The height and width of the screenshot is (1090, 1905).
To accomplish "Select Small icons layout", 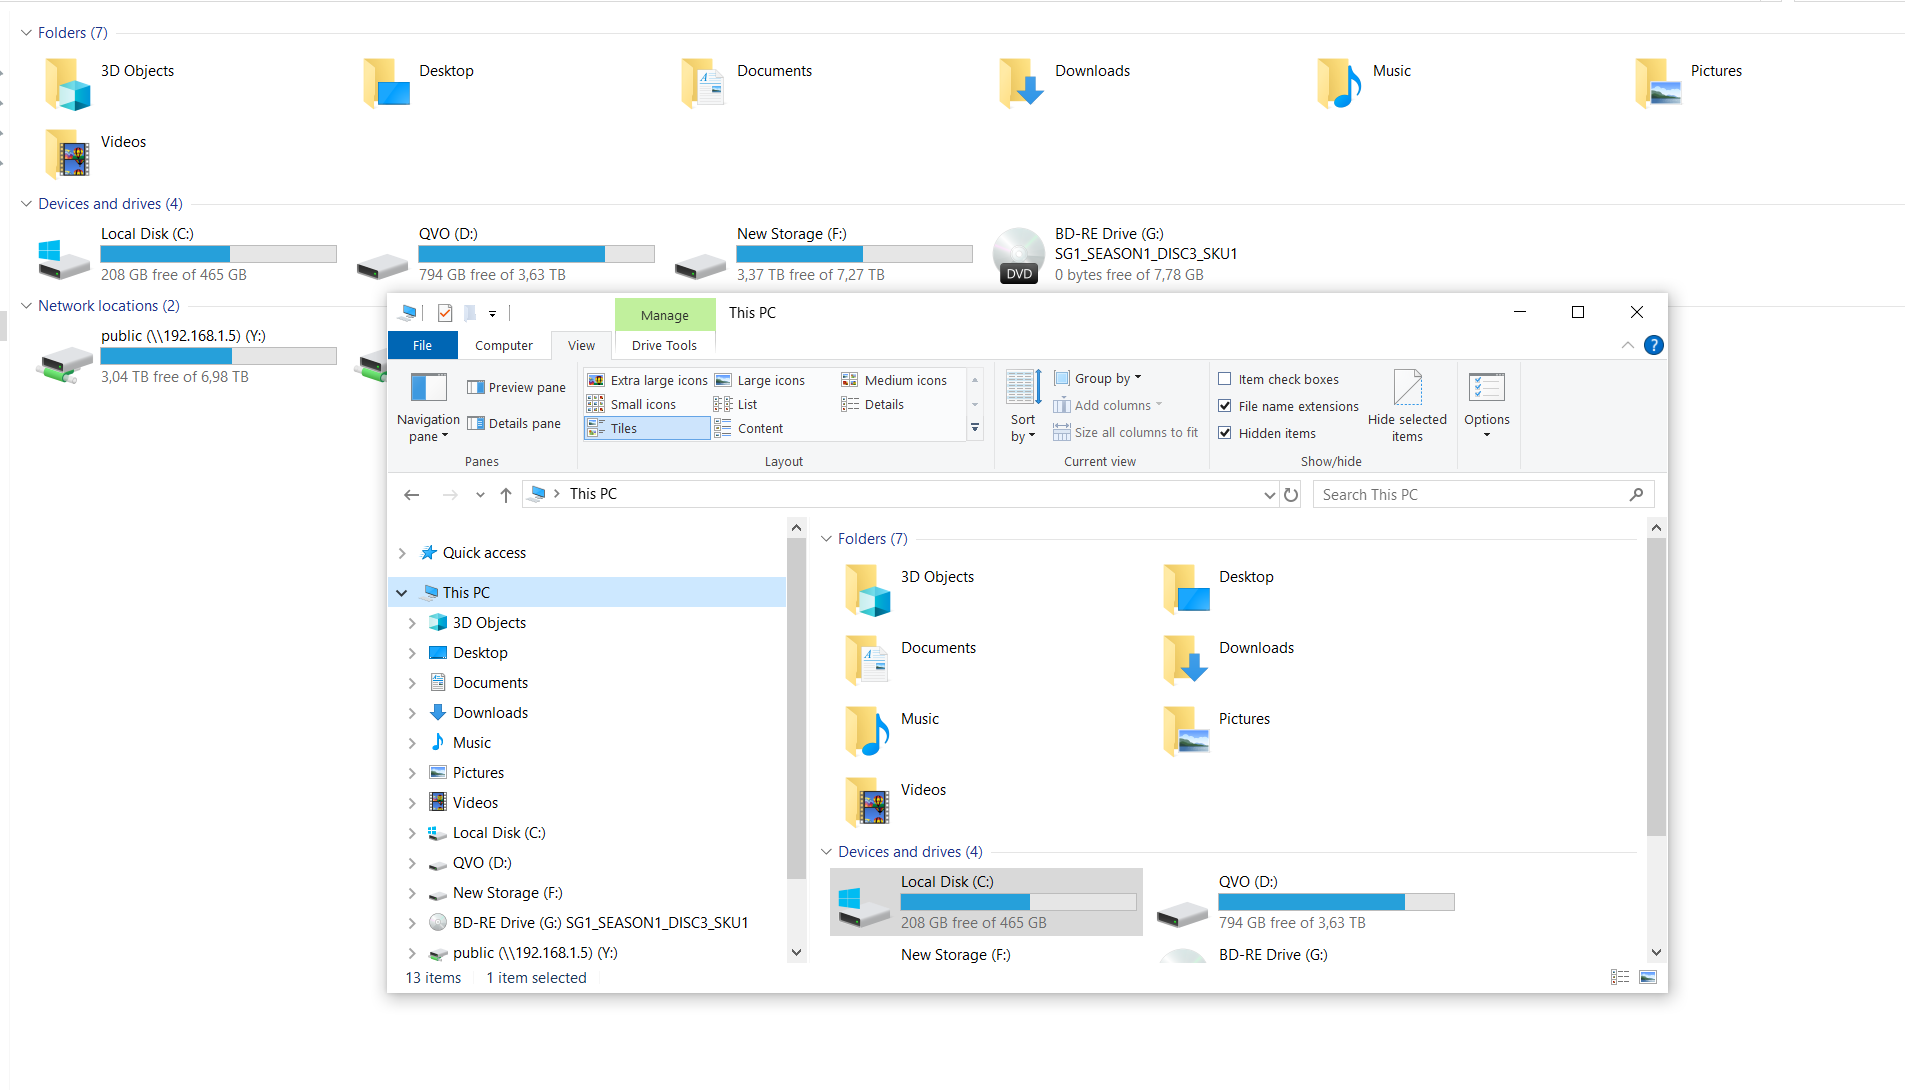I will pyautogui.click(x=631, y=404).
